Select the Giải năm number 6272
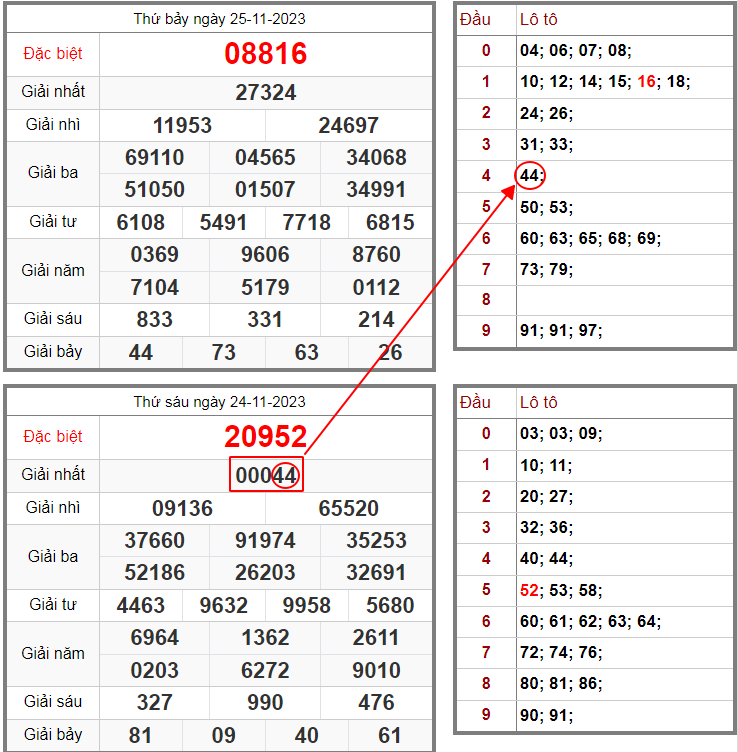The width and height of the screenshot is (738, 752). click(x=265, y=670)
